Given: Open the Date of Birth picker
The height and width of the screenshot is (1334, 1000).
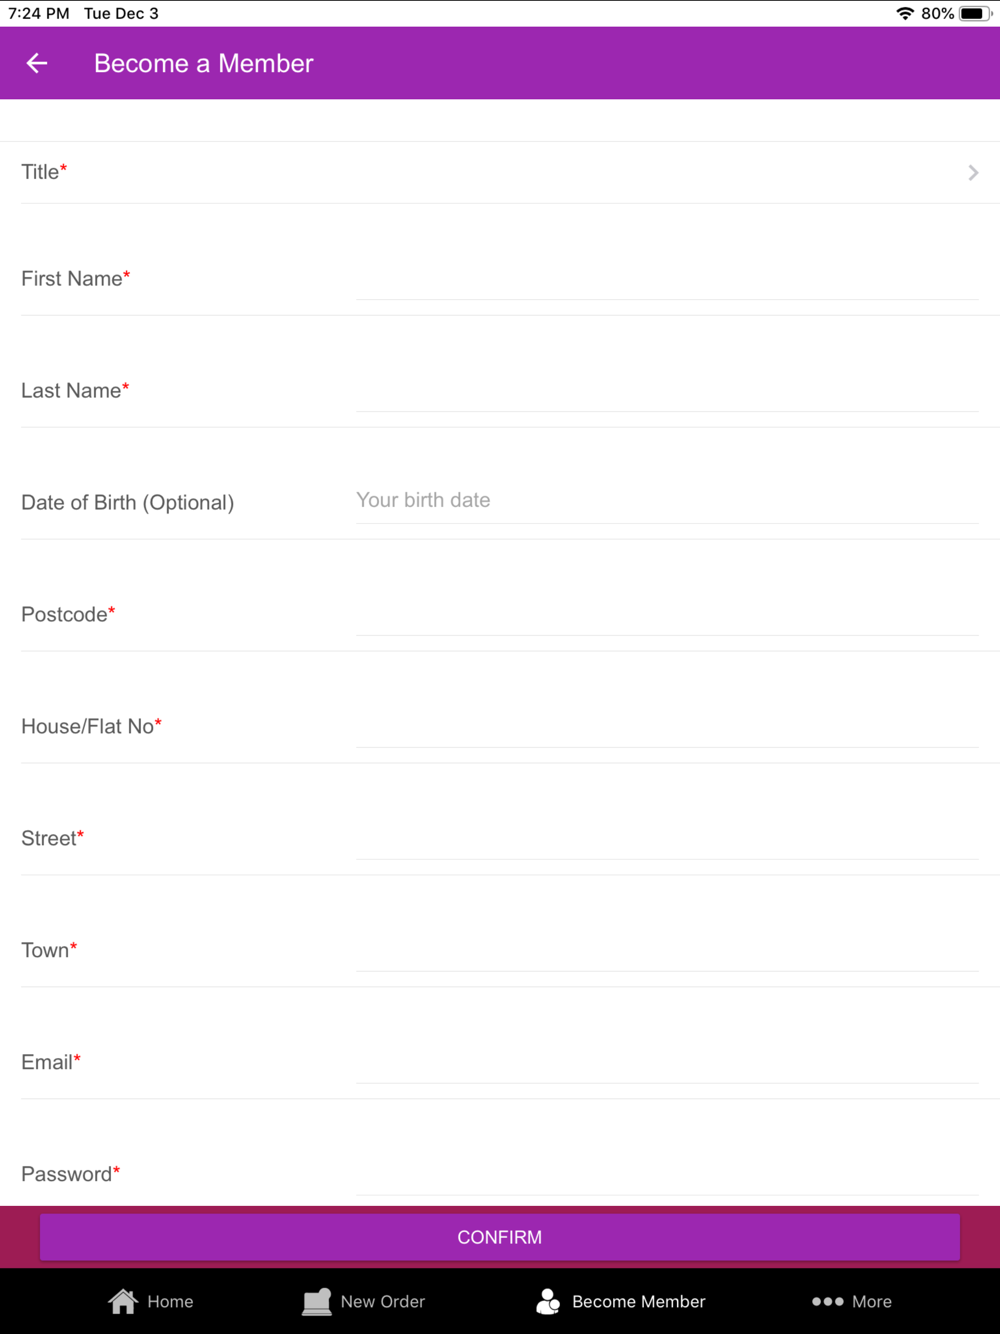Looking at the screenshot, I should tap(666, 500).
